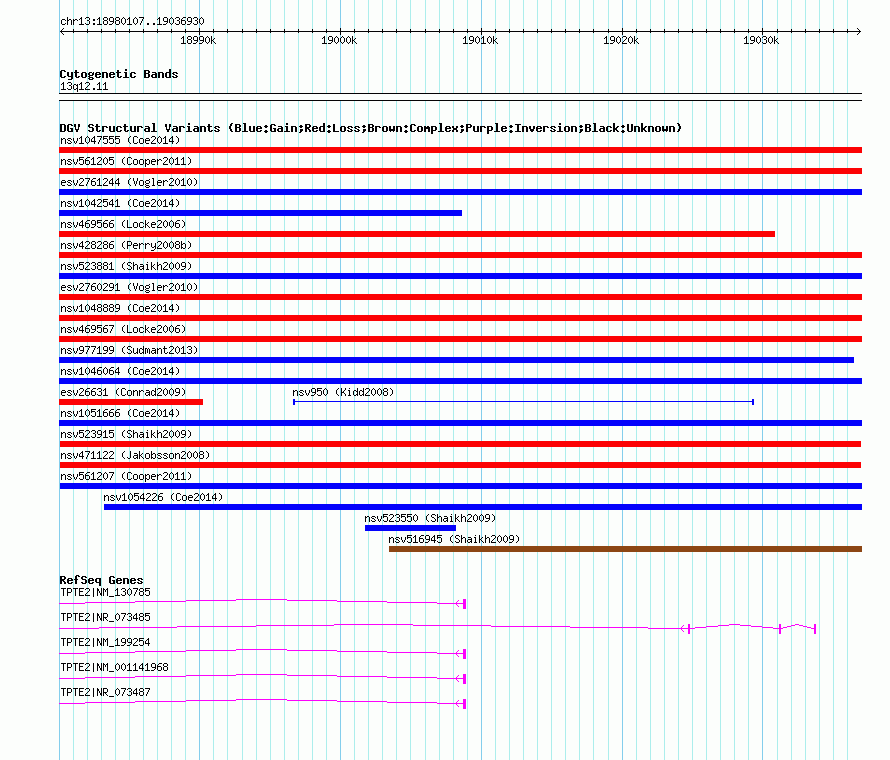Open nsv523550 (Shaikh2009) variant label
The image size is (890, 760).
[x=430, y=518]
